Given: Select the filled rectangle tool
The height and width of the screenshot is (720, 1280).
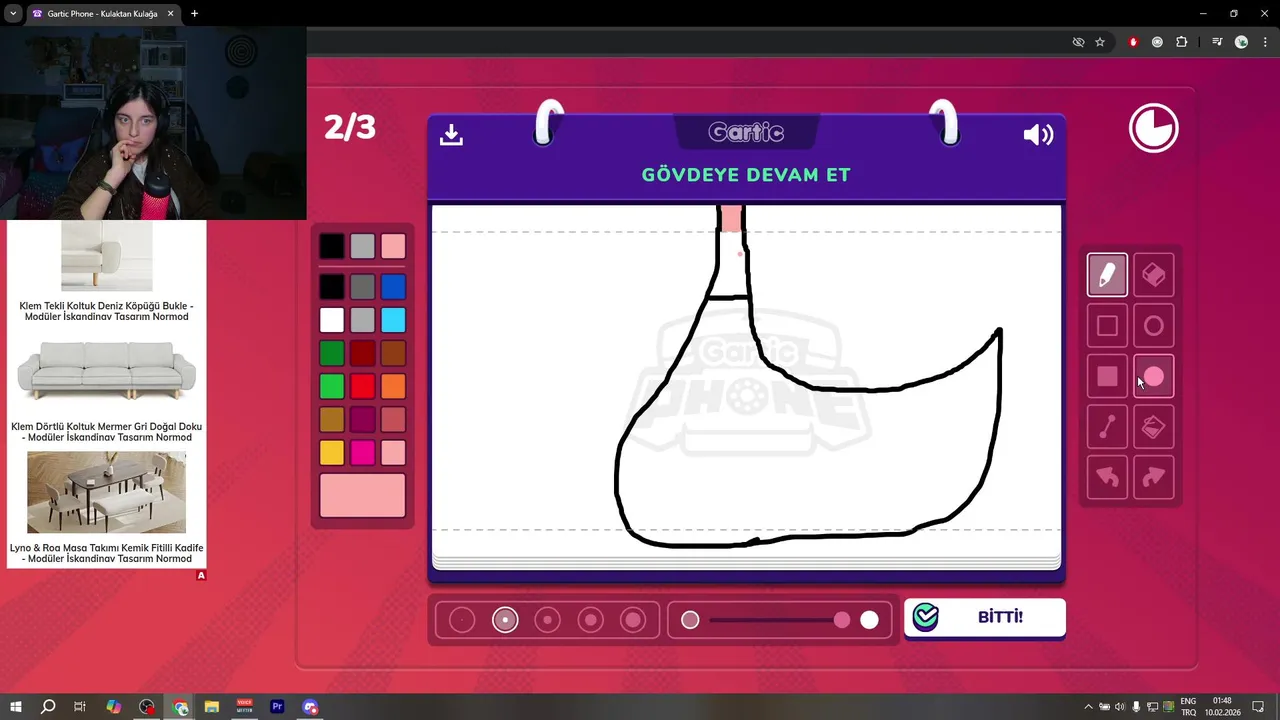Looking at the screenshot, I should 1107,376.
